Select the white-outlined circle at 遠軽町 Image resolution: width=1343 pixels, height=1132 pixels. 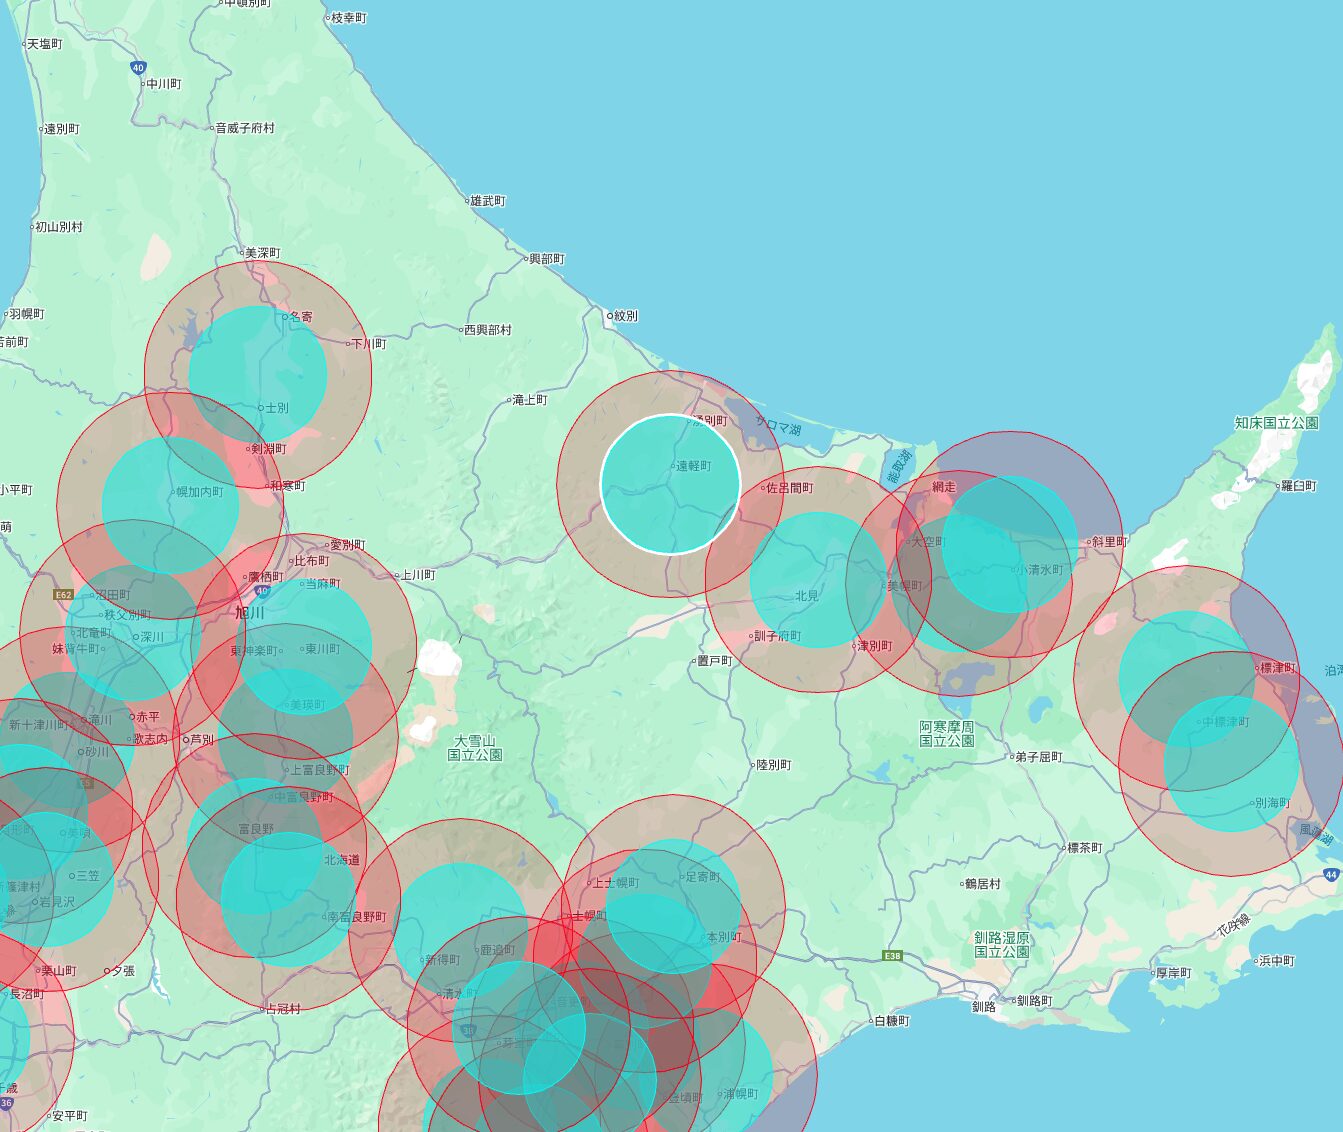coord(670,484)
